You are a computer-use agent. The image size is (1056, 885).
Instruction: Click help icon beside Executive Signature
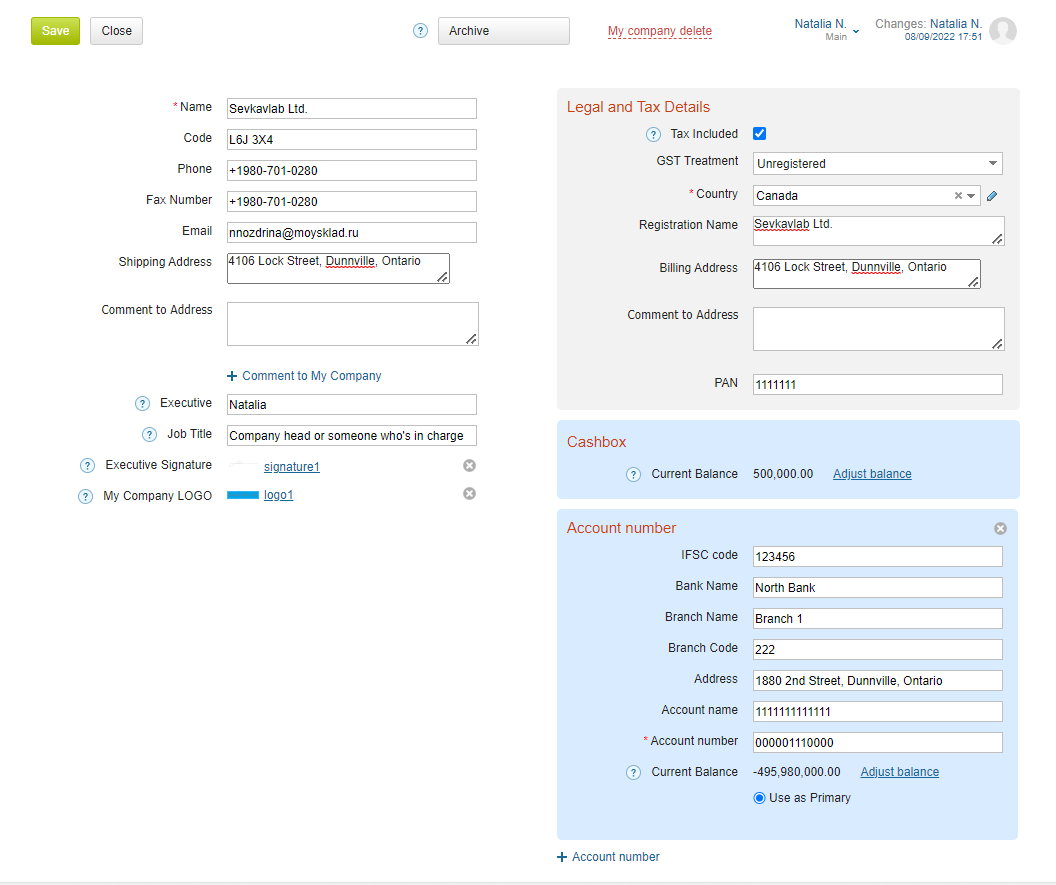[x=88, y=465]
